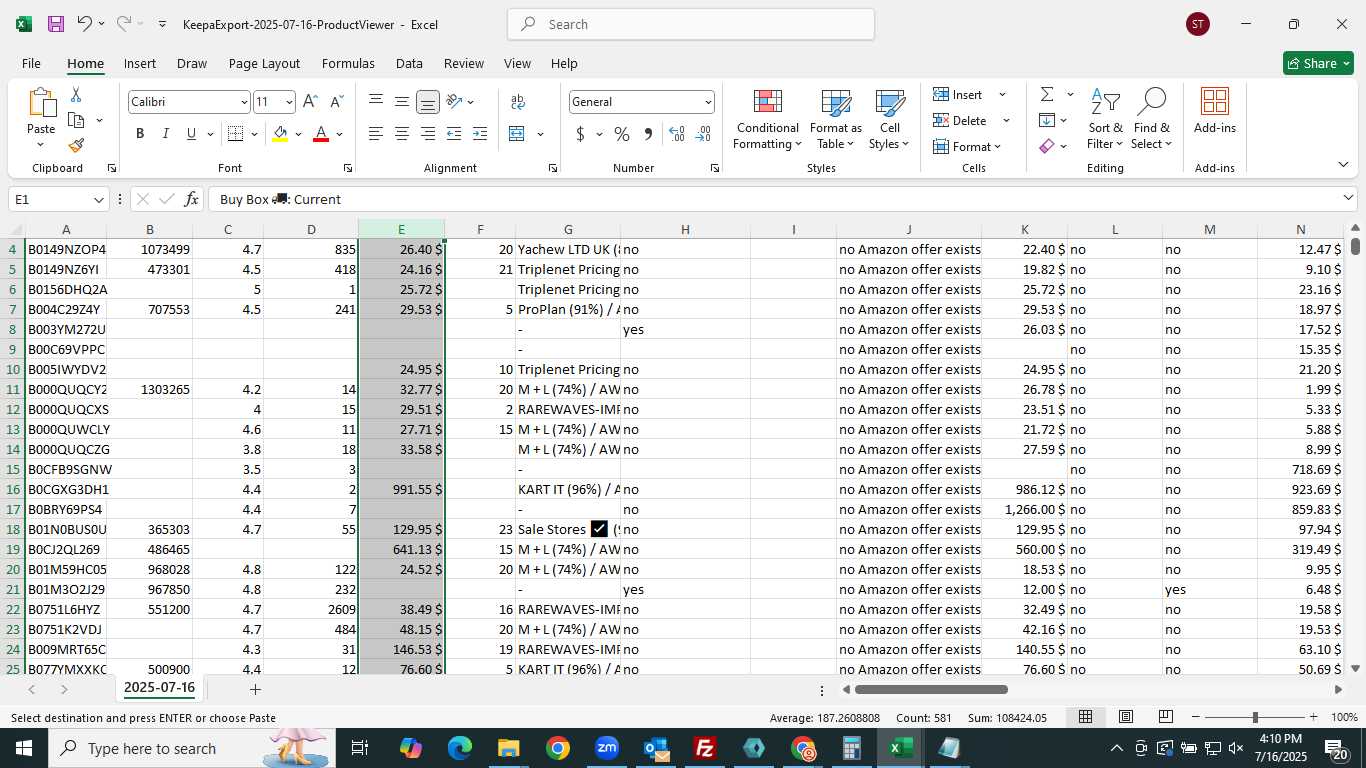The width and height of the screenshot is (1366, 768).
Task: Toggle Italic formatting
Action: point(165,134)
